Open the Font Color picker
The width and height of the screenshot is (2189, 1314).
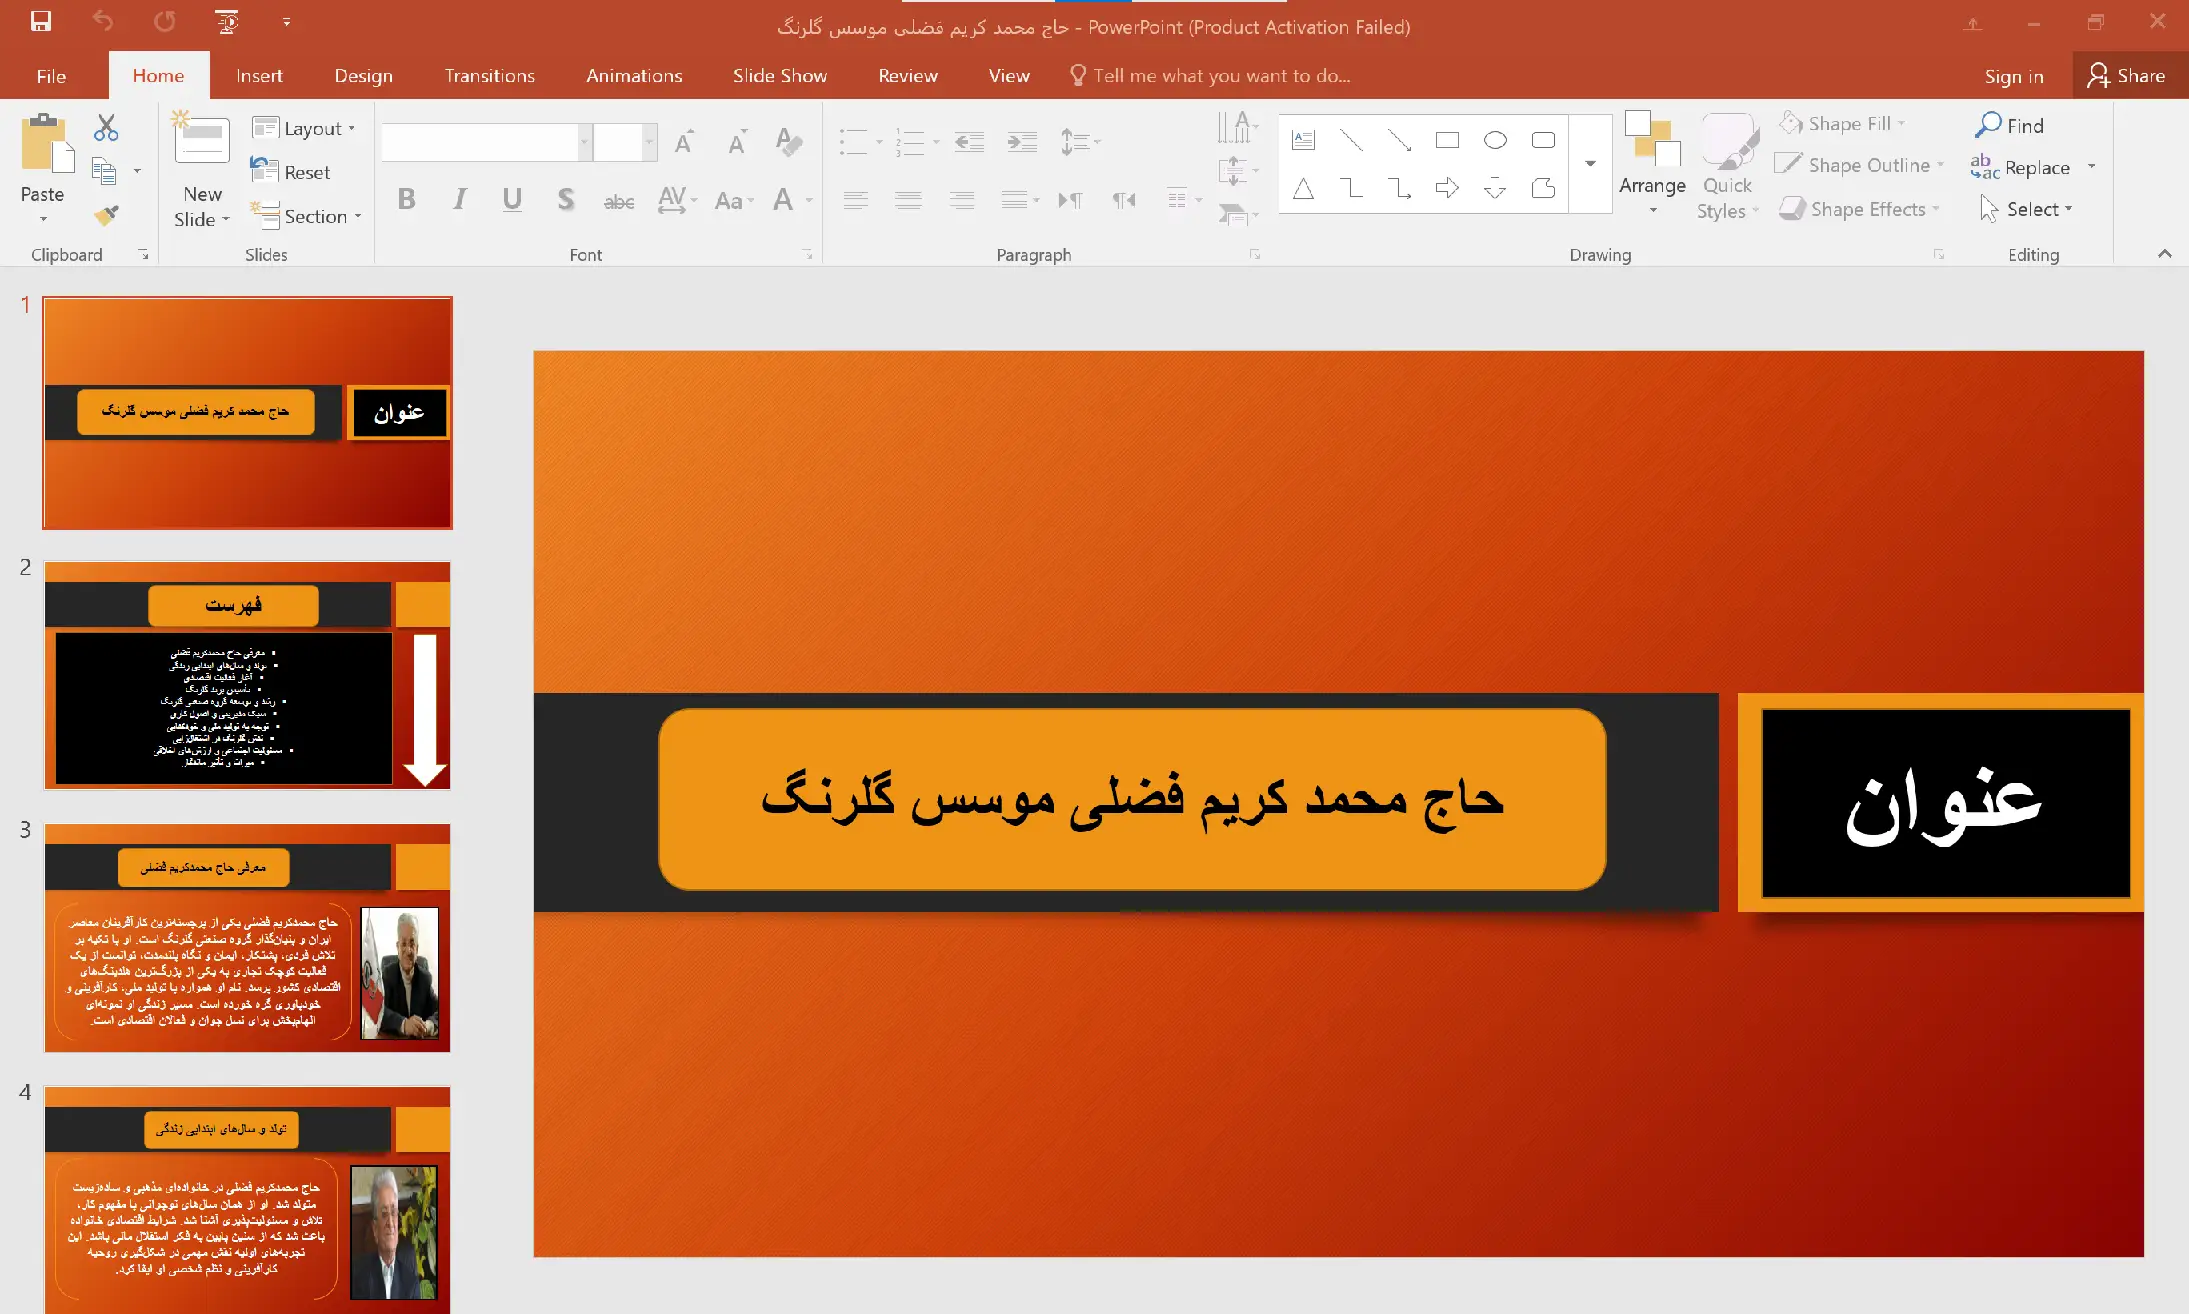point(793,200)
